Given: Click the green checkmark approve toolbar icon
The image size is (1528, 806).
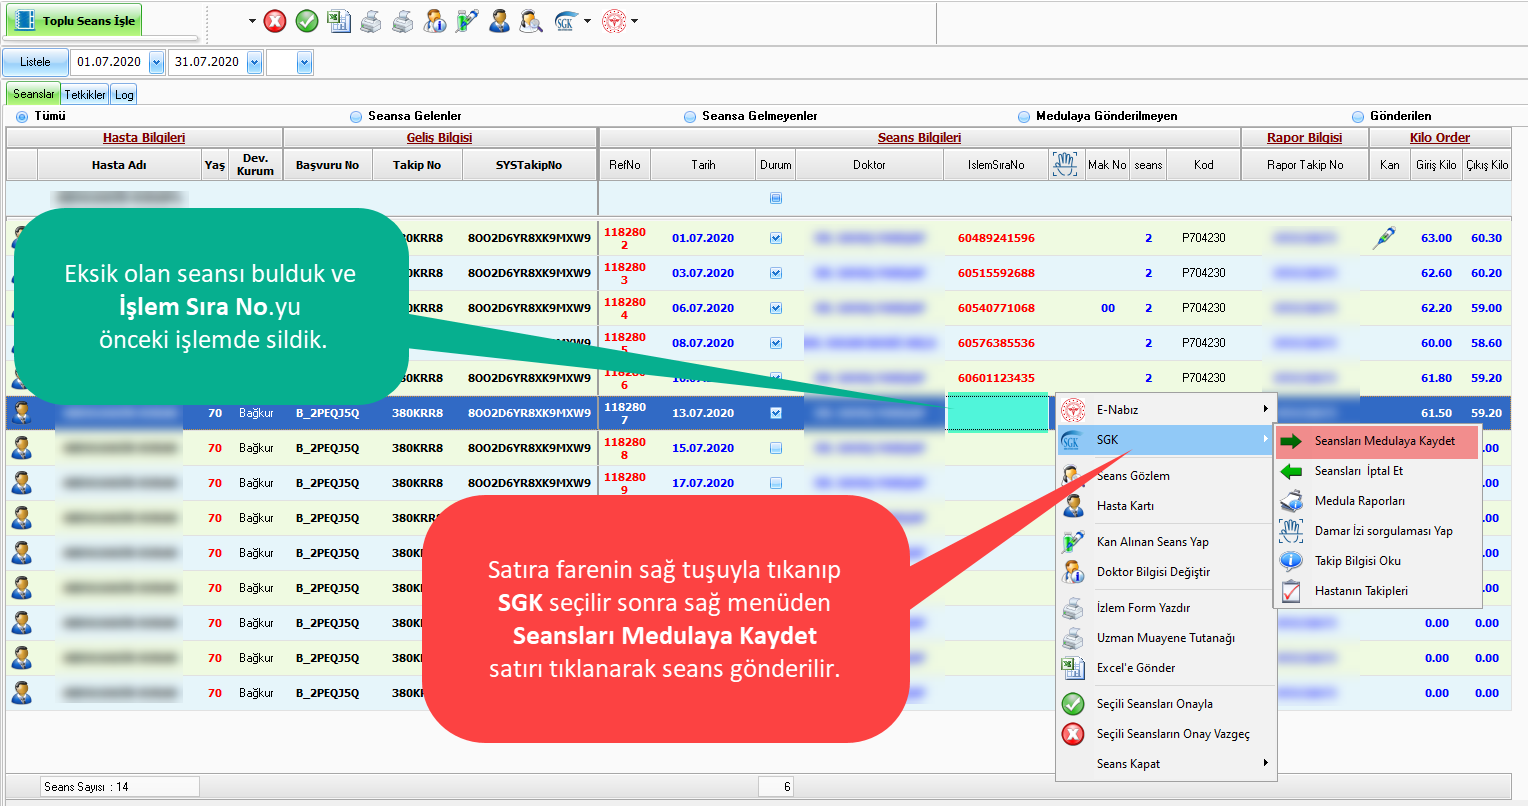Looking at the screenshot, I should 307,21.
